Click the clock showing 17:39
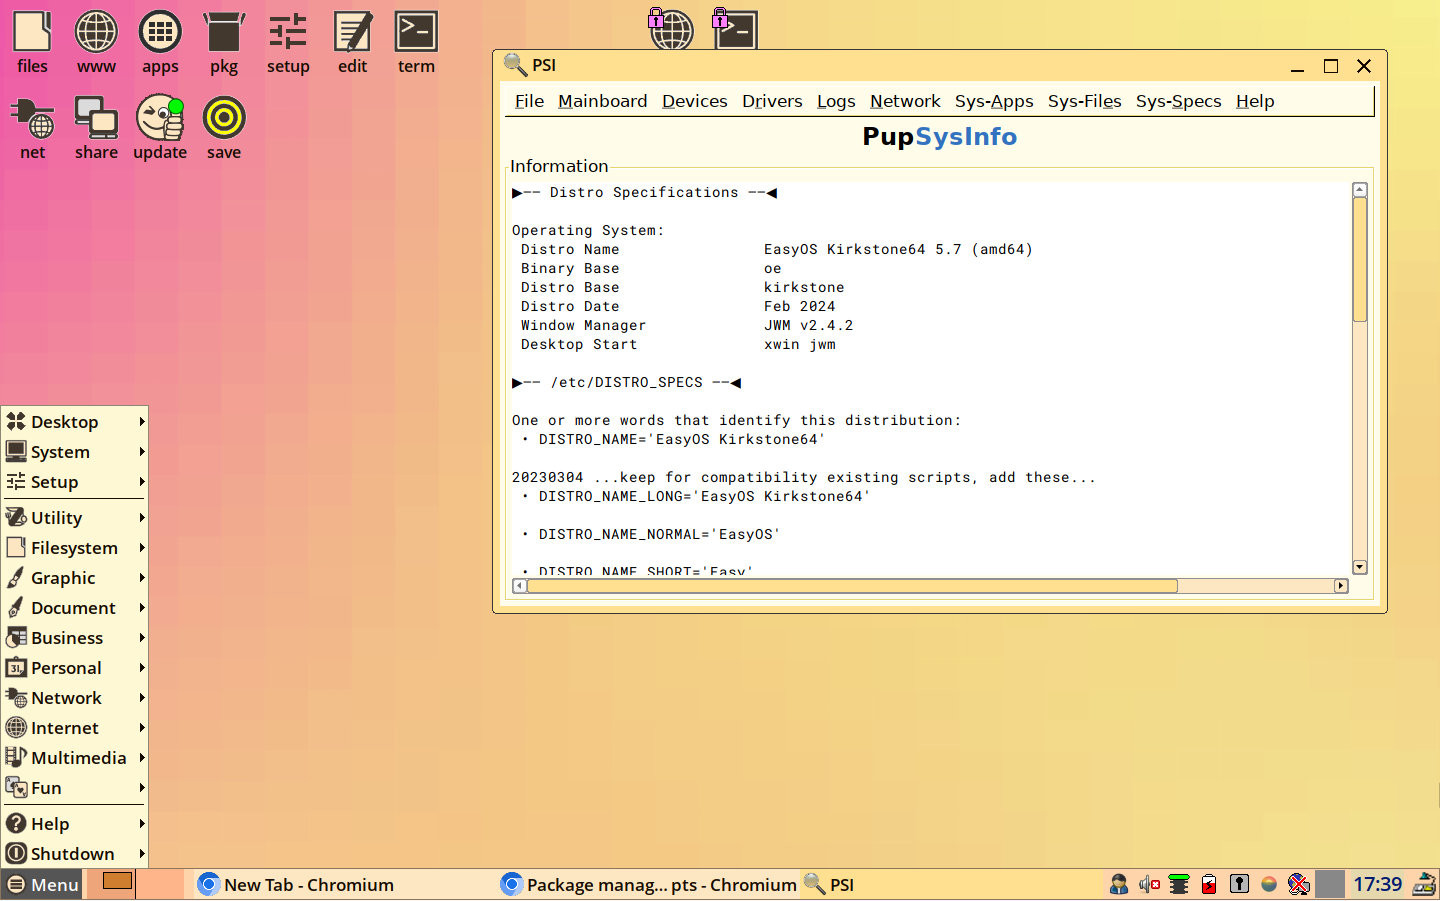This screenshot has height=901, width=1440. click(1377, 884)
